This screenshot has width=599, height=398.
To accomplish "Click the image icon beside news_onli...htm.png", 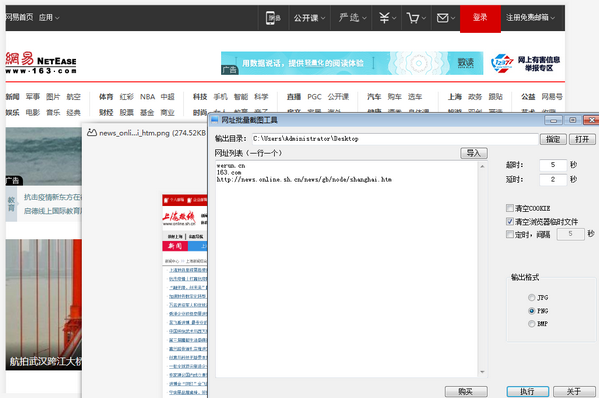I will point(92,133).
